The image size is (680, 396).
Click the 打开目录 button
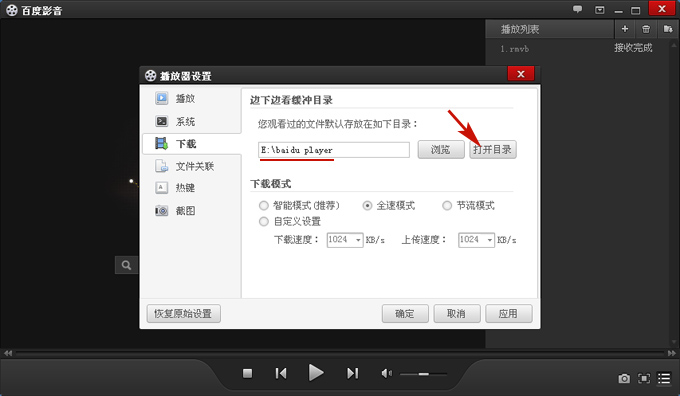pyautogui.click(x=493, y=150)
